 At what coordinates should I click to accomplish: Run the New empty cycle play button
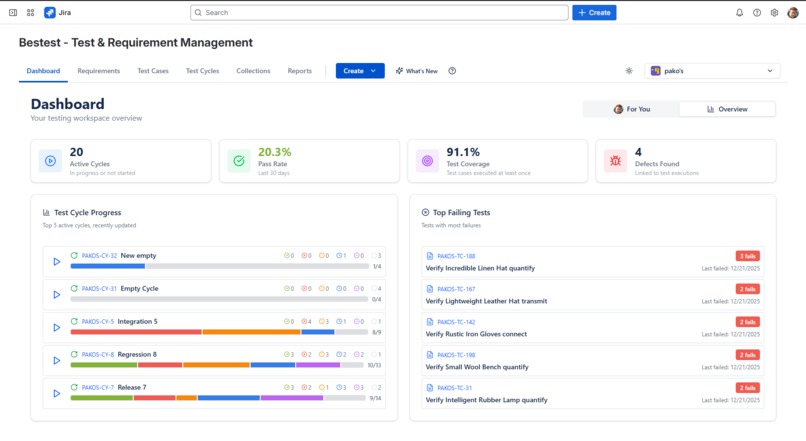[57, 262]
